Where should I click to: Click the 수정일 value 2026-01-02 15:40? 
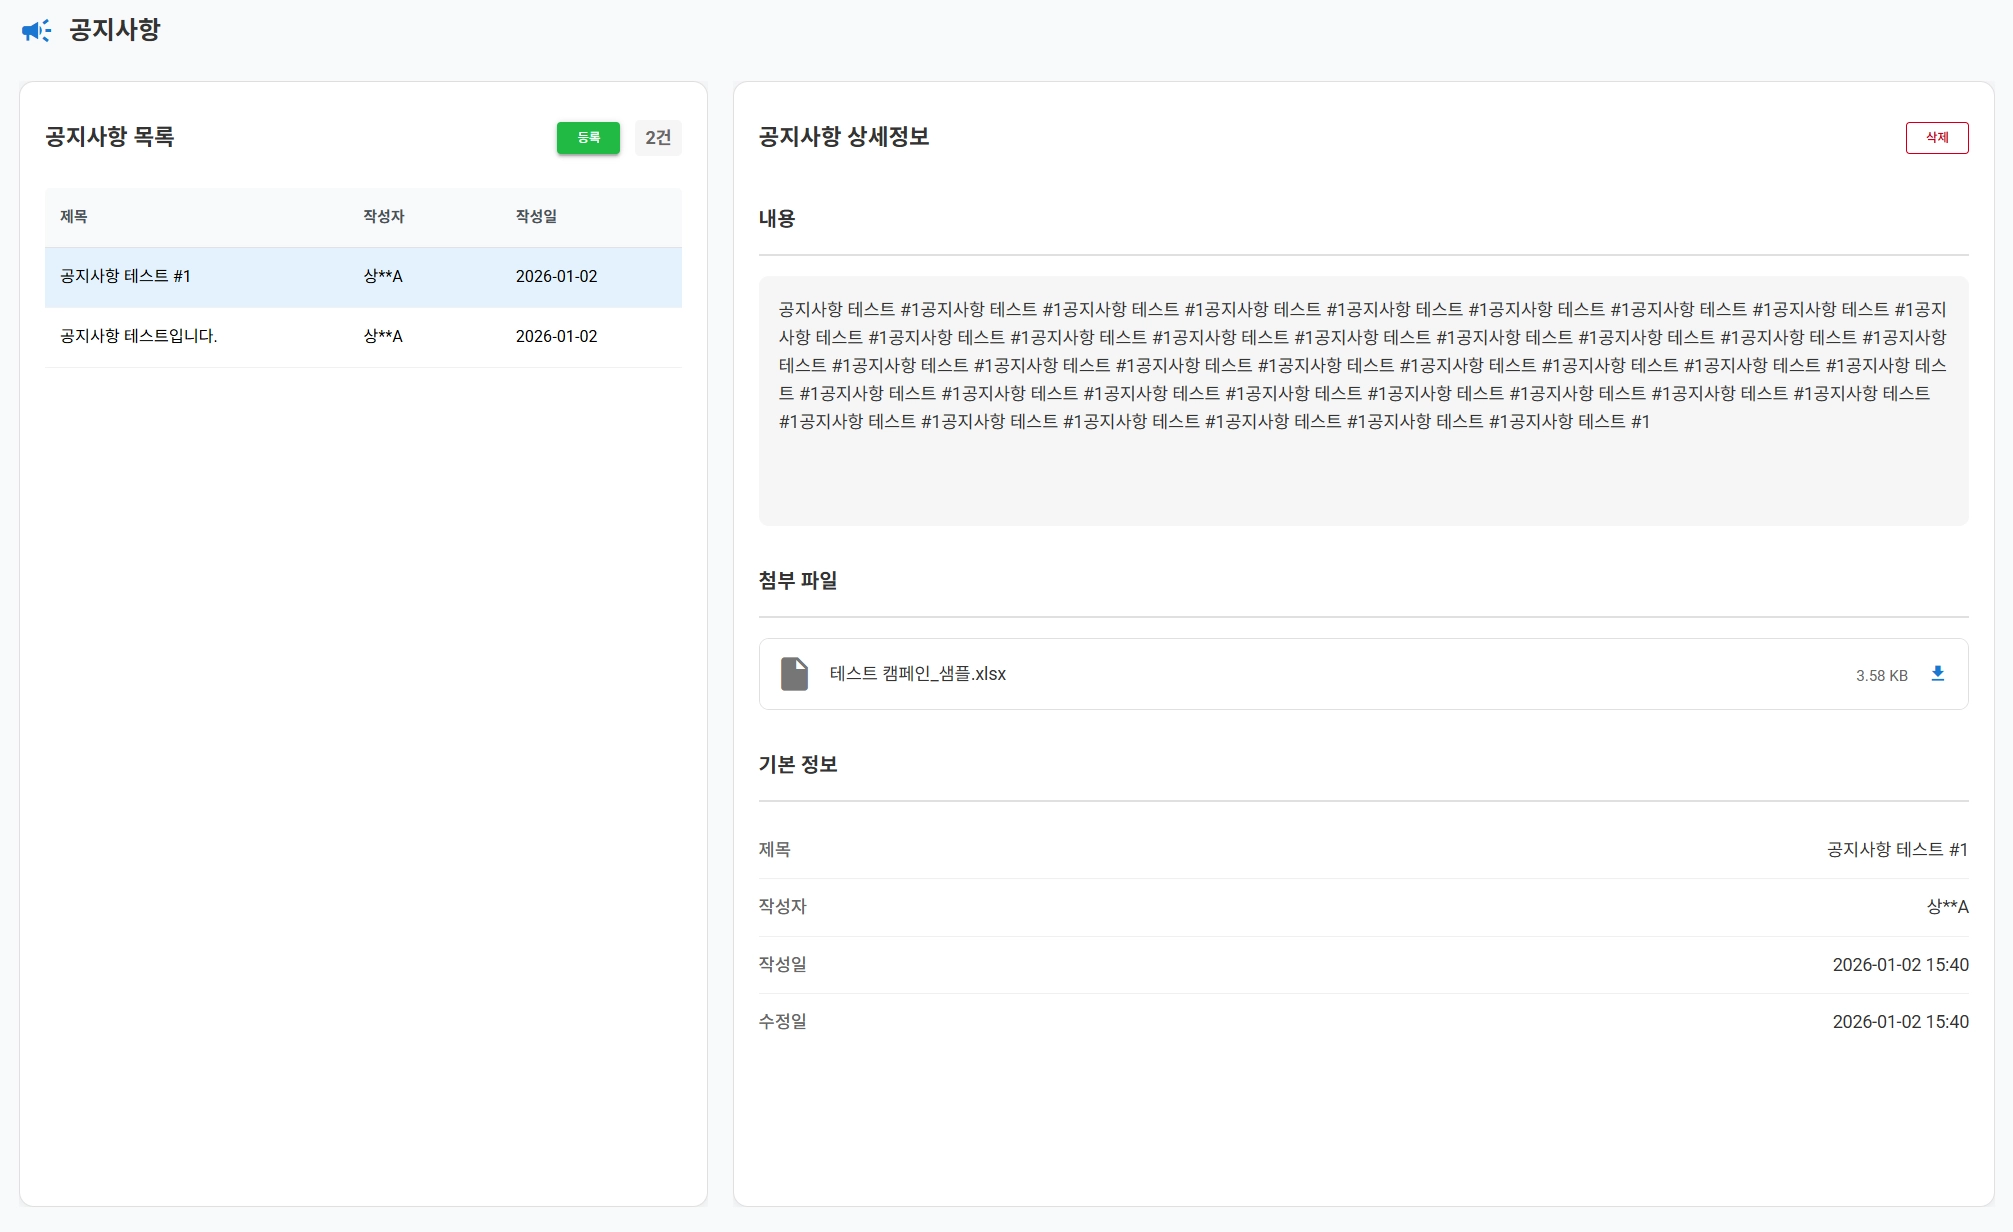(1899, 1022)
